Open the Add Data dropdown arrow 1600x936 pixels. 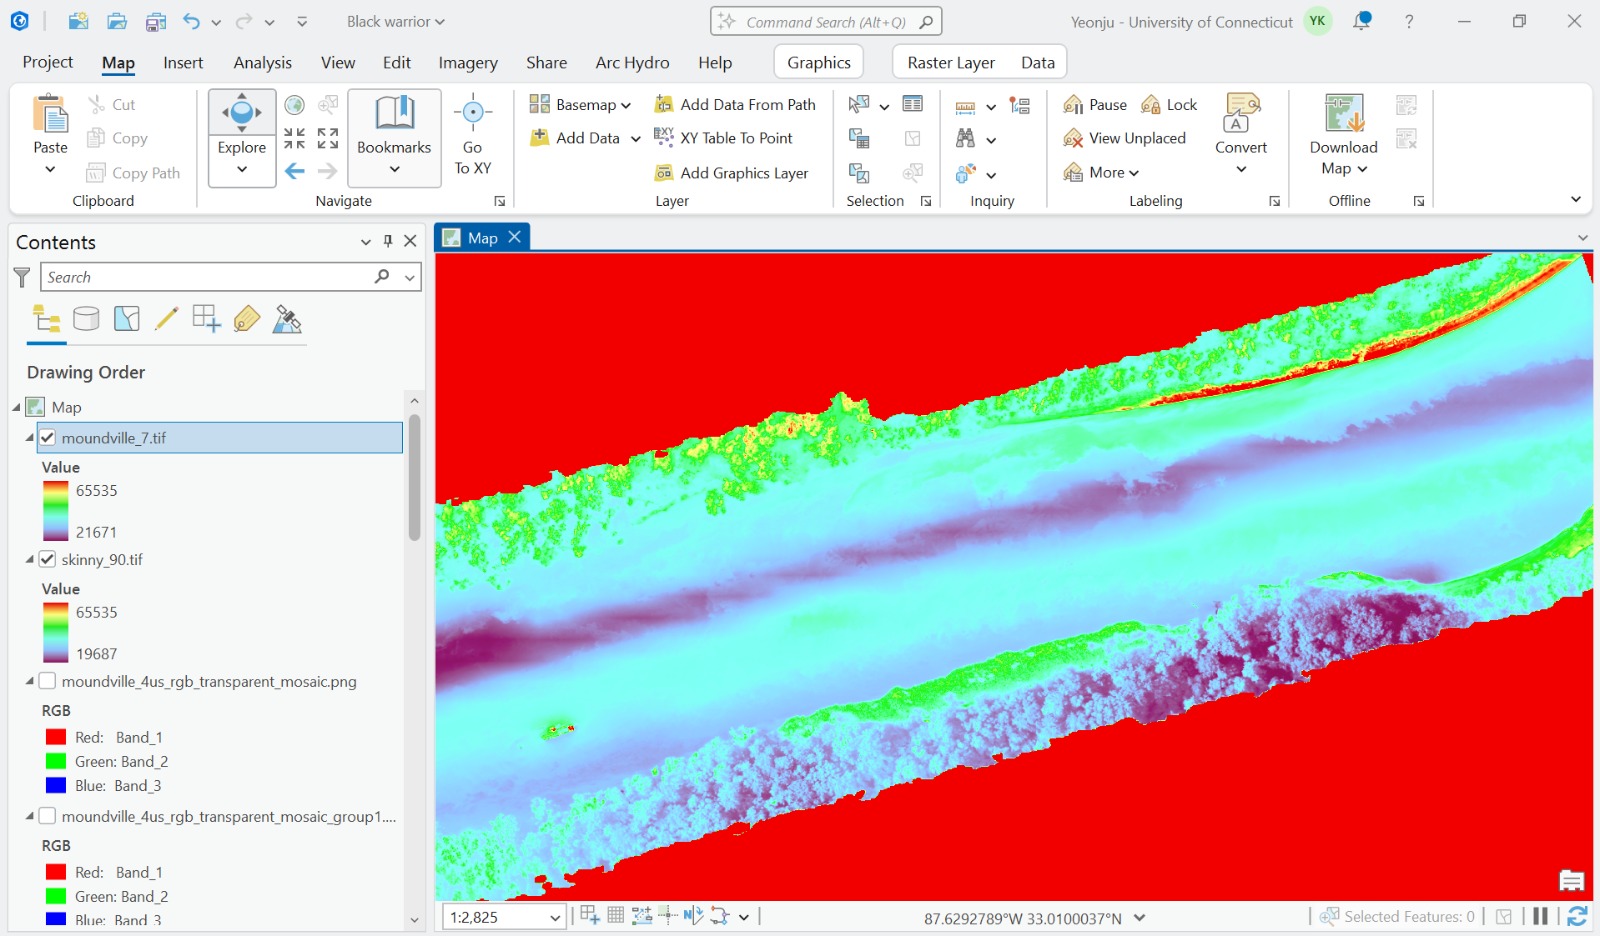[x=635, y=139]
